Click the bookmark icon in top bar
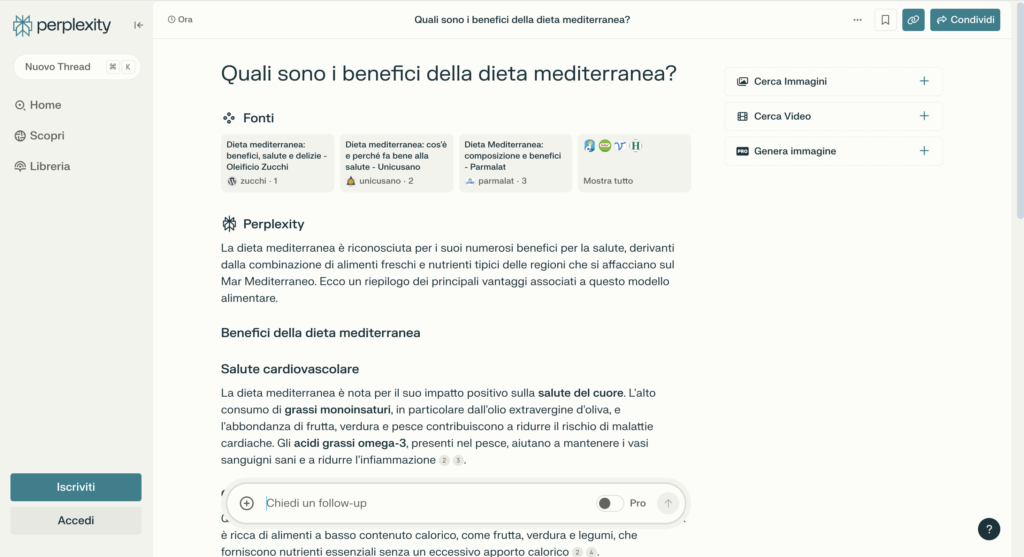This screenshot has width=1024, height=557. coord(885,20)
